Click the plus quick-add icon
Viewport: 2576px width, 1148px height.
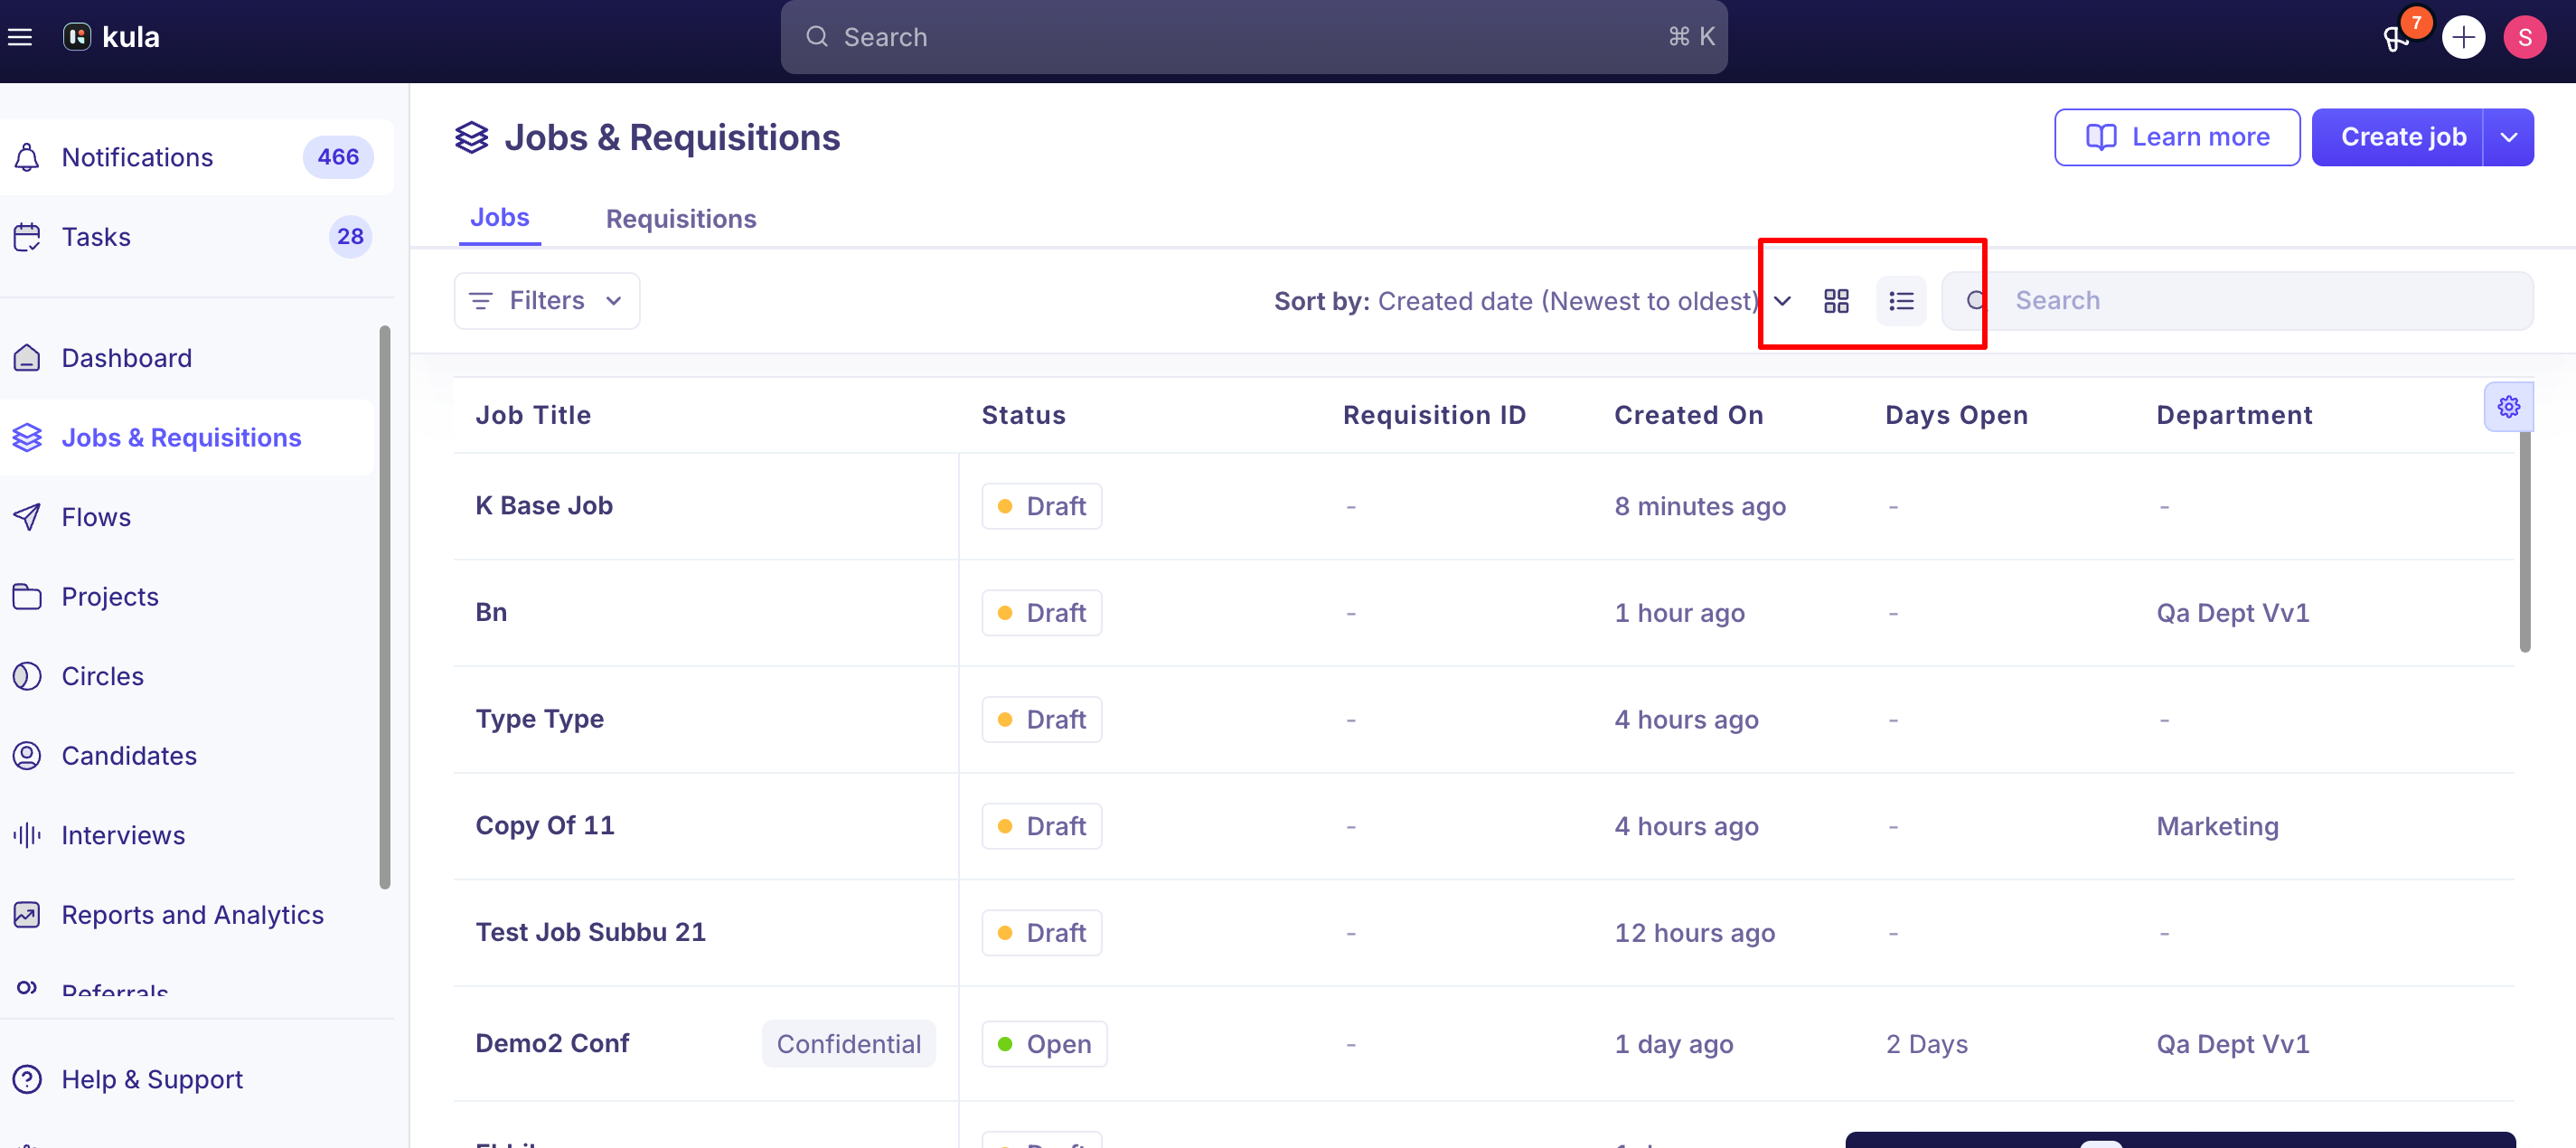pyautogui.click(x=2463, y=37)
